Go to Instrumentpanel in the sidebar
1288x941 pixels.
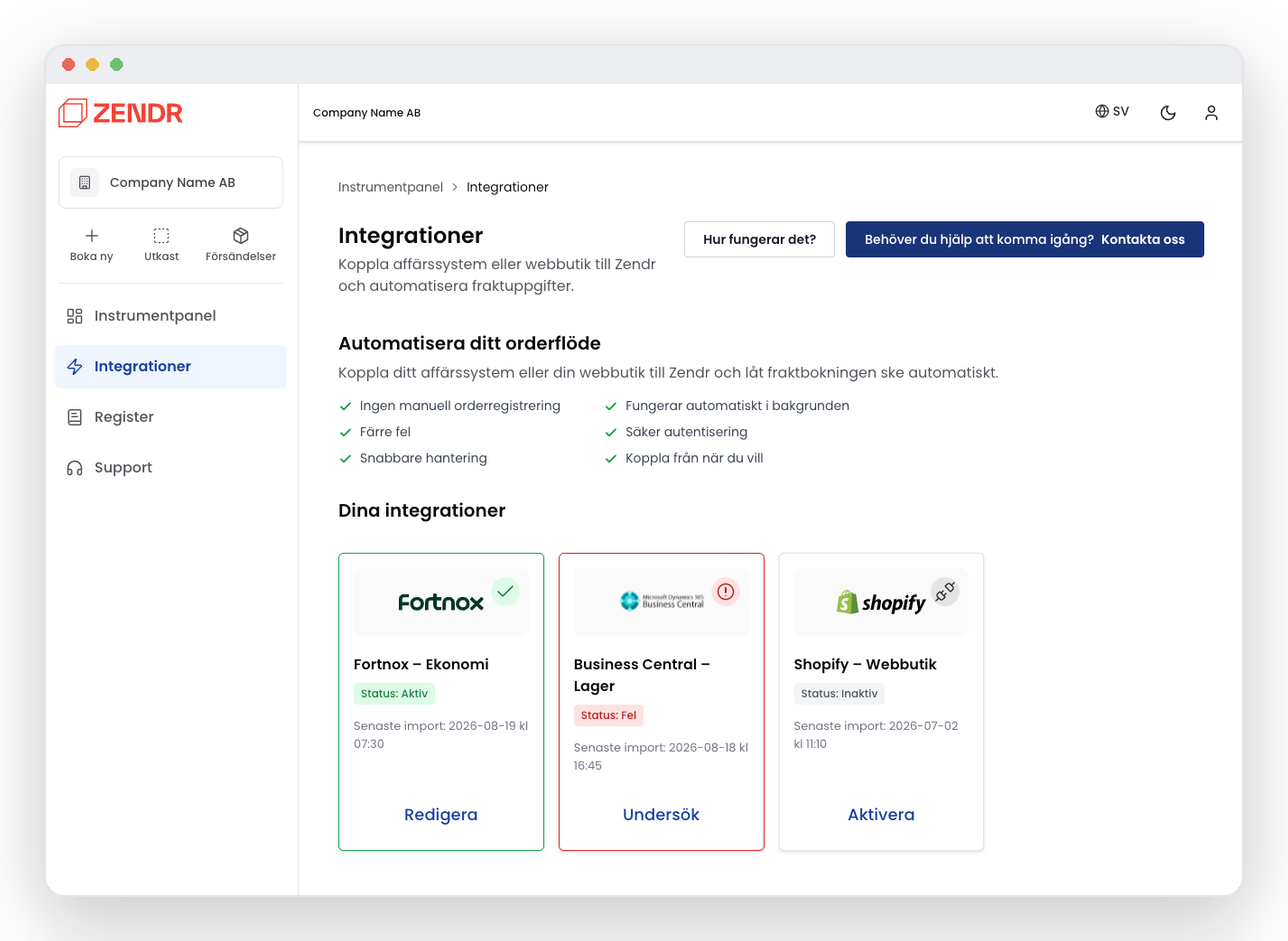coord(171,316)
